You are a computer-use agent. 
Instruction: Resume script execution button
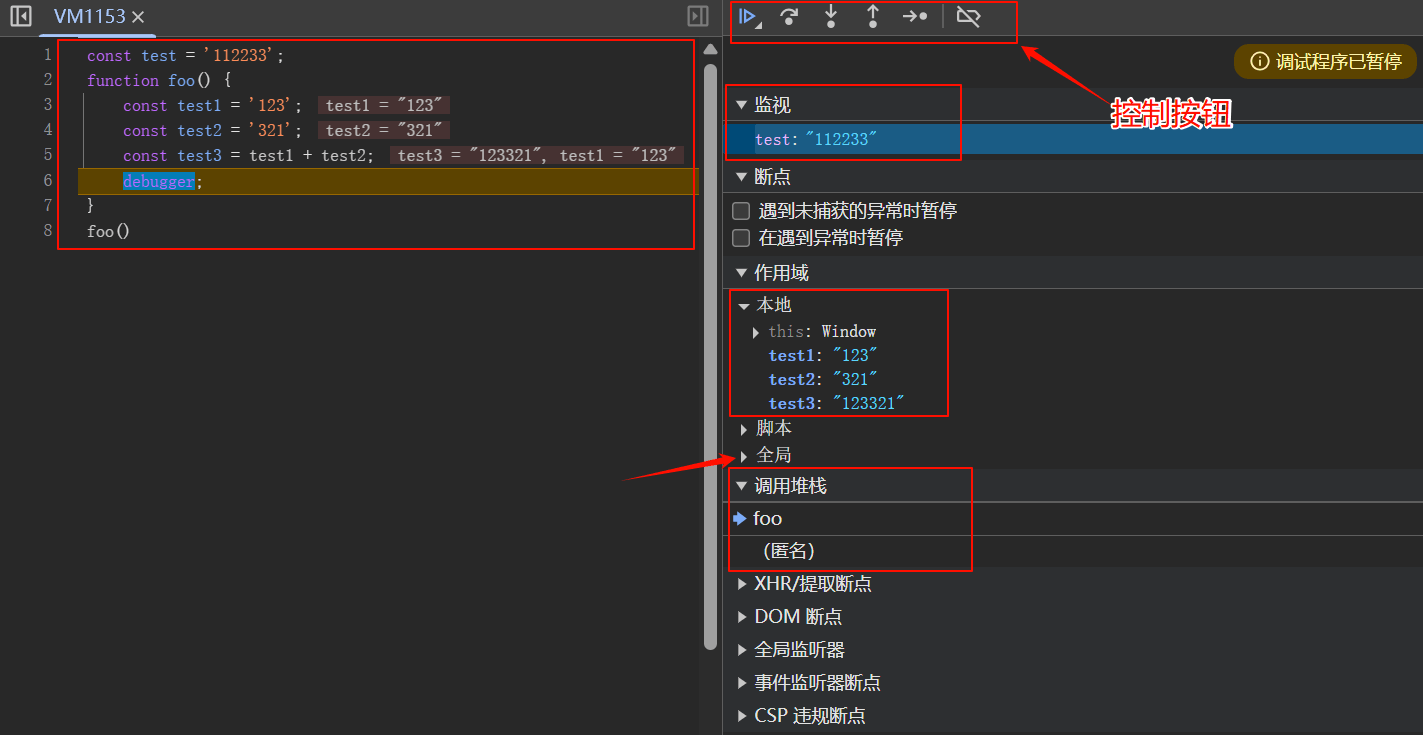point(747,16)
